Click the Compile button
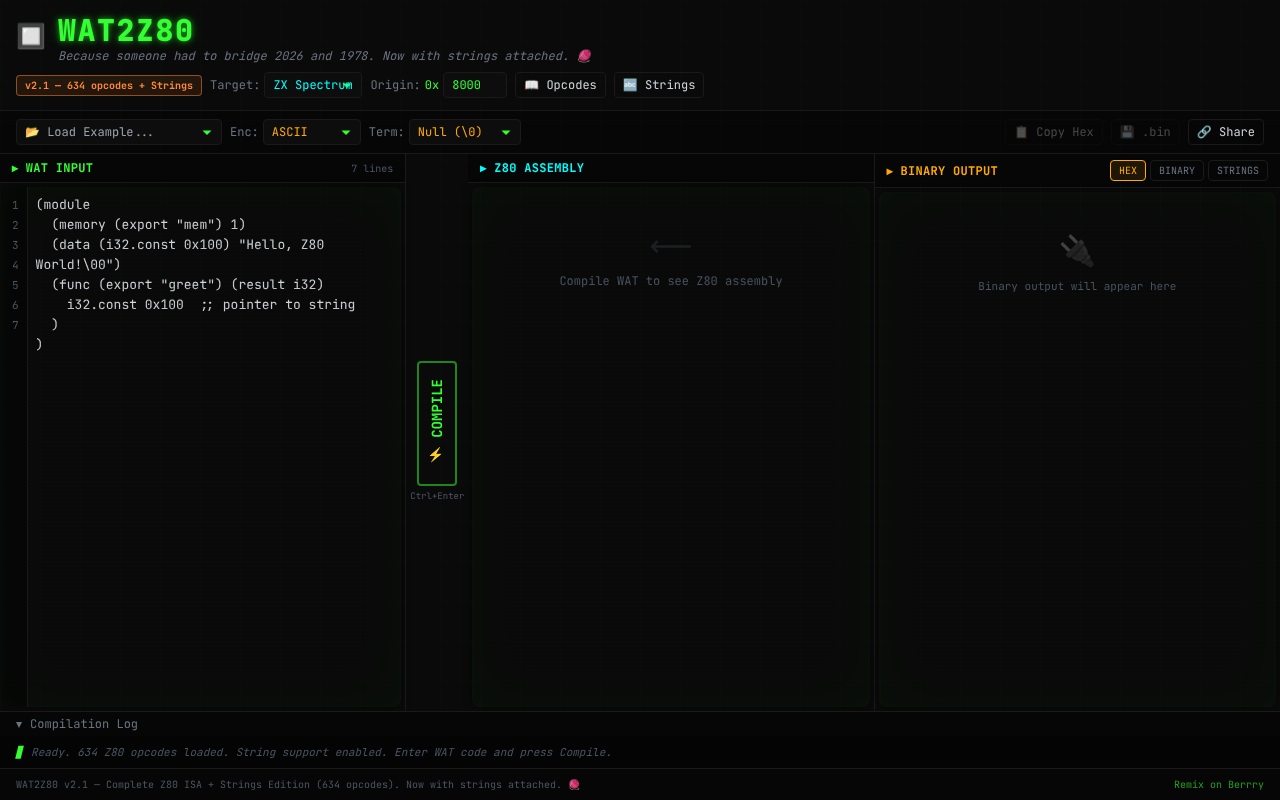This screenshot has height=800, width=1280. (x=437, y=423)
